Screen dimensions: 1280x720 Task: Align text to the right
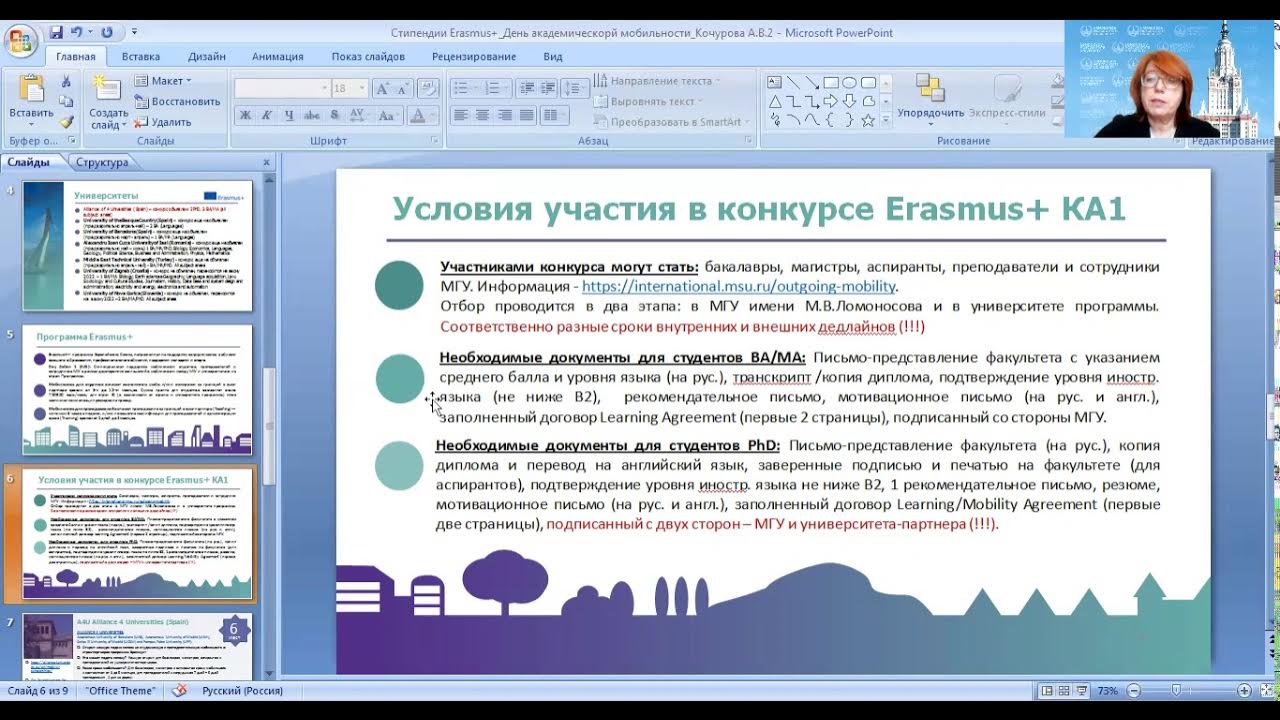[504, 116]
